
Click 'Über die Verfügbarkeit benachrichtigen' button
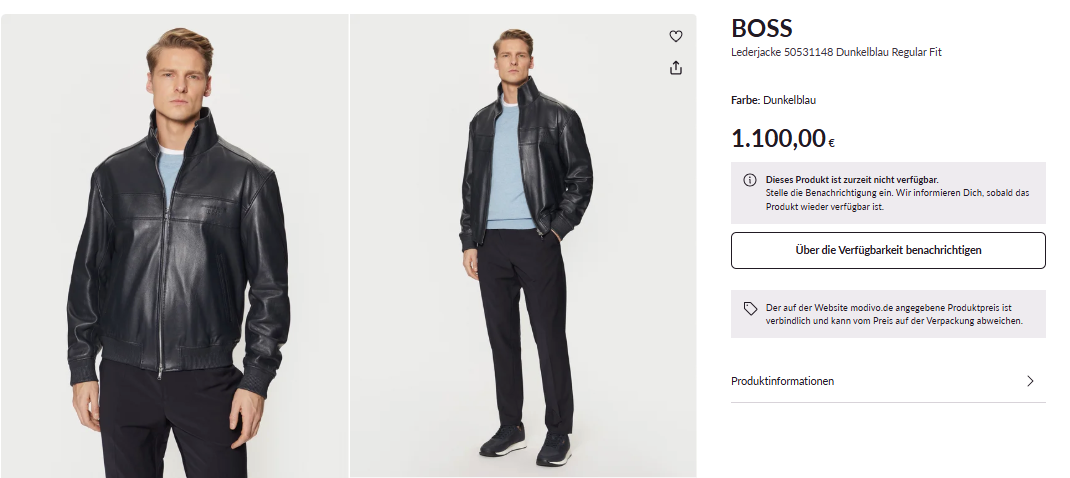pos(888,250)
